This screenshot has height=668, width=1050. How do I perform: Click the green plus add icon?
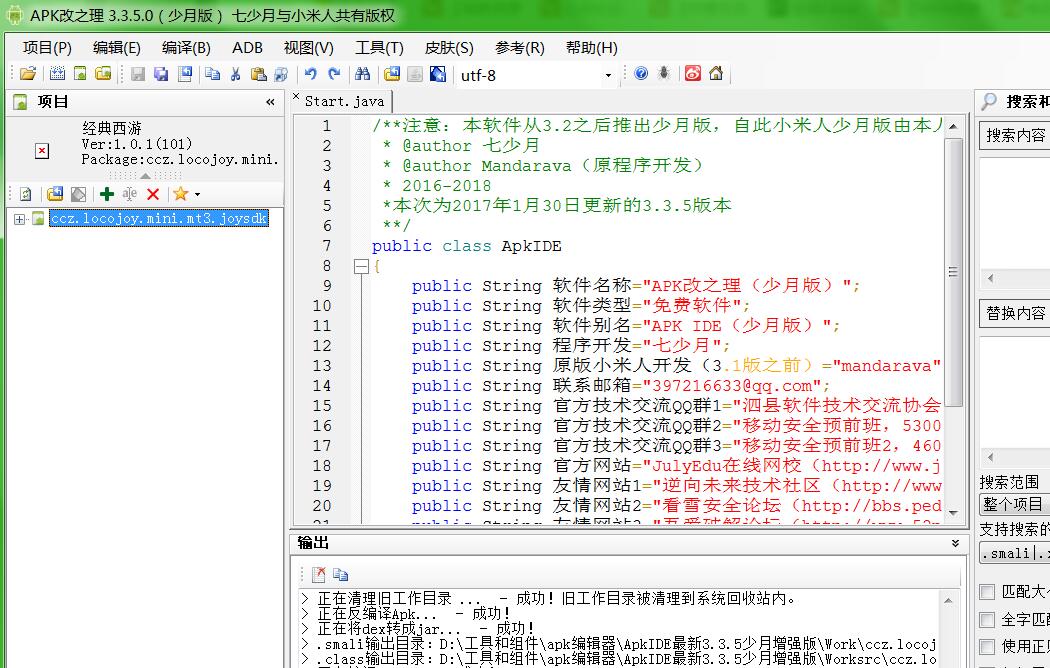(x=106, y=194)
